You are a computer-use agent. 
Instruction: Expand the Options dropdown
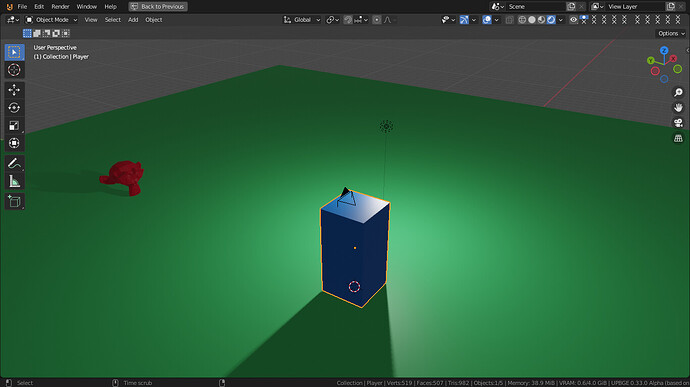pyautogui.click(x=671, y=33)
